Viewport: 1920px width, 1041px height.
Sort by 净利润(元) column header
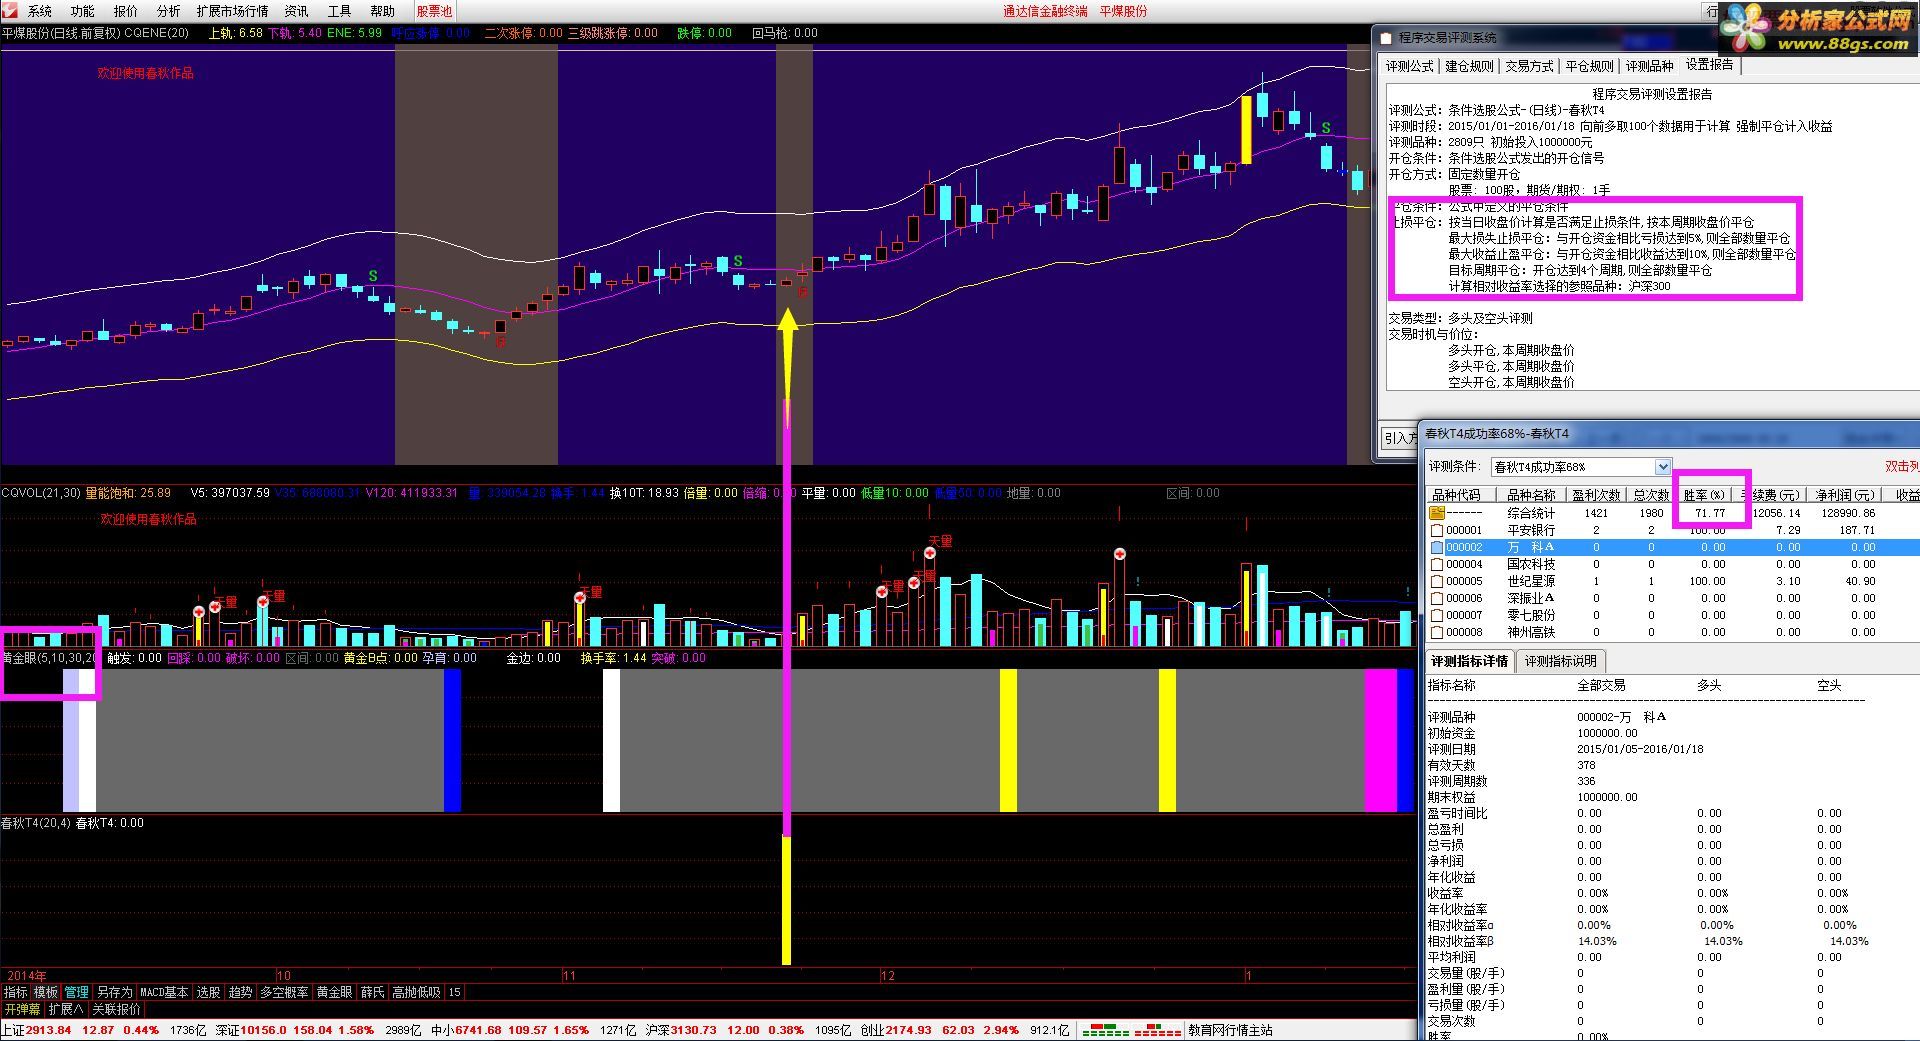click(x=1845, y=495)
